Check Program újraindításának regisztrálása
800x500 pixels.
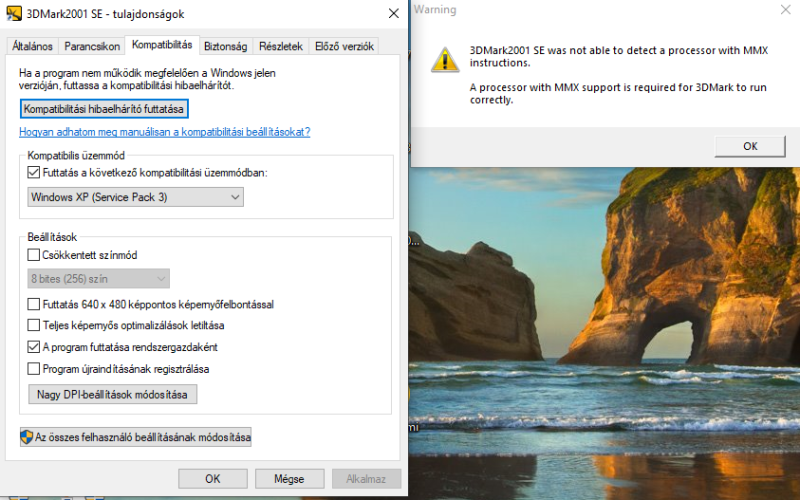click(x=34, y=368)
